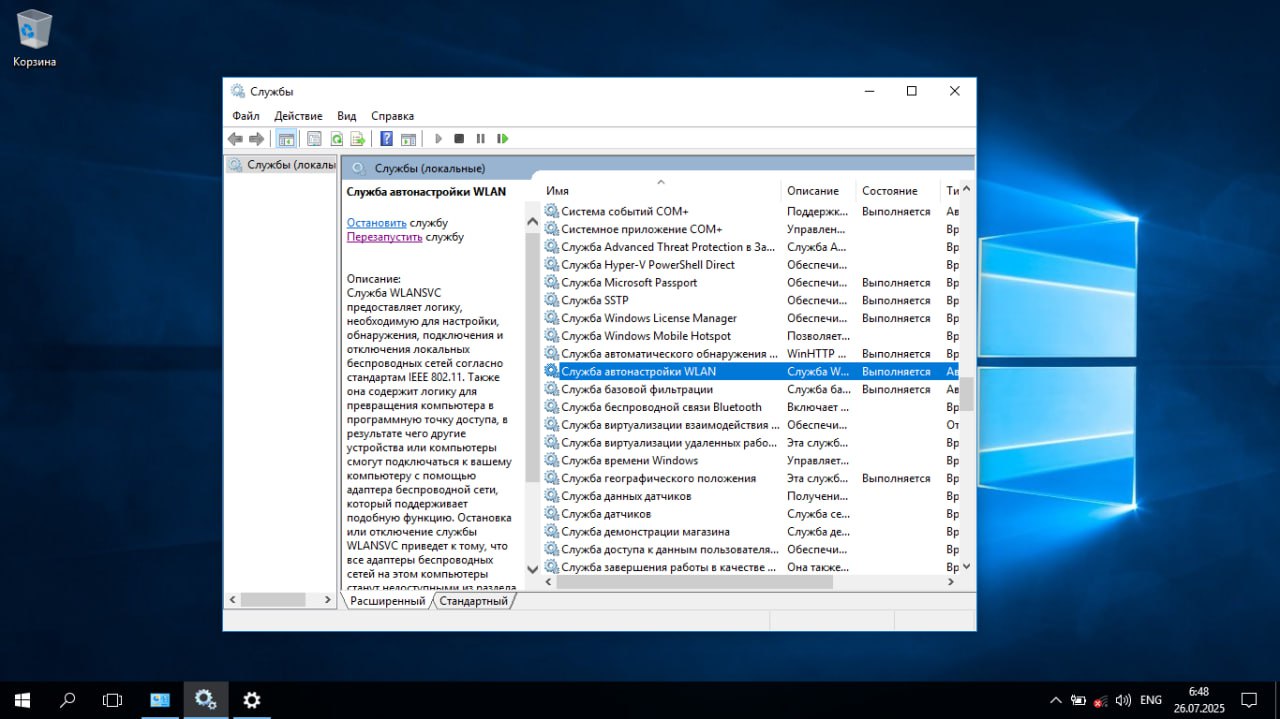This screenshot has width=1280, height=719.
Task: Click description pane scroll-up arrow
Action: point(532,221)
